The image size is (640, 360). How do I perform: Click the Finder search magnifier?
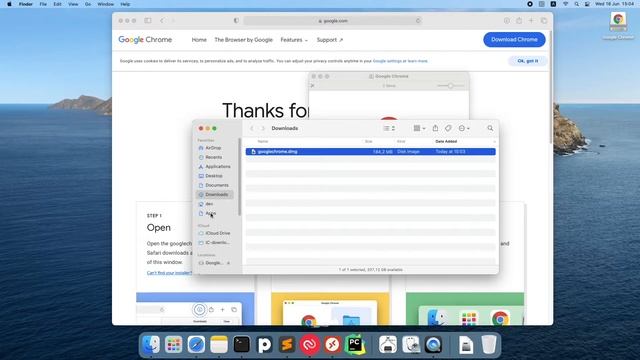pos(490,128)
